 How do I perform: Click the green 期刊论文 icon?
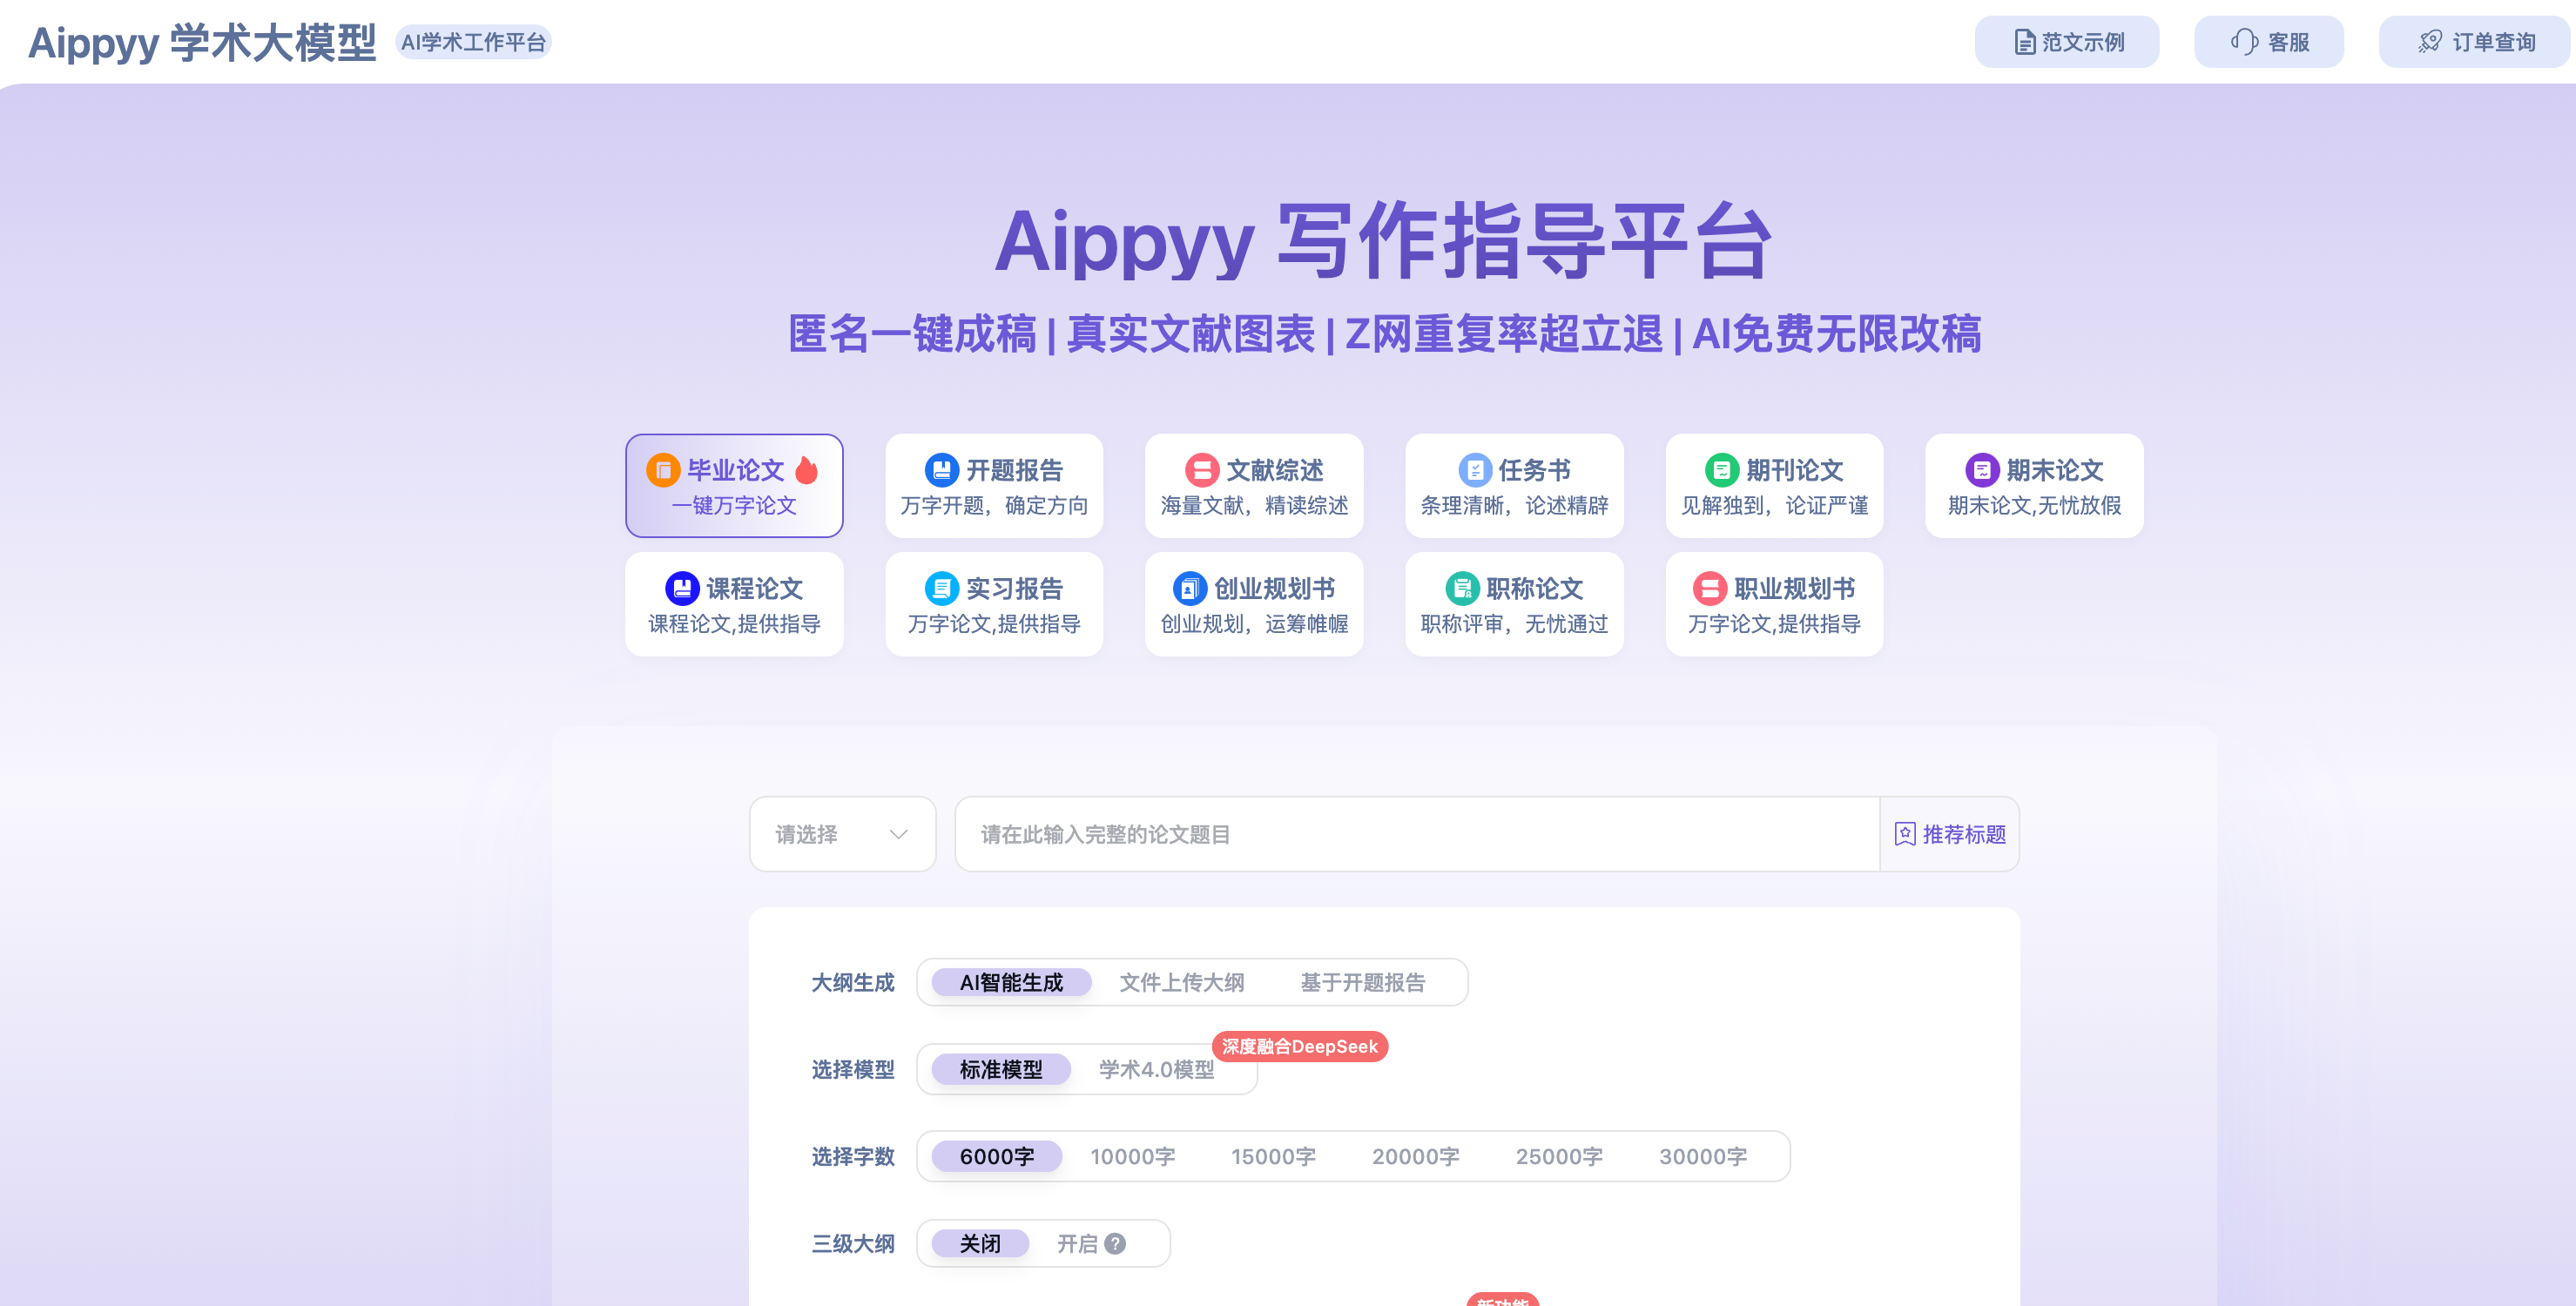pyautogui.click(x=1722, y=470)
